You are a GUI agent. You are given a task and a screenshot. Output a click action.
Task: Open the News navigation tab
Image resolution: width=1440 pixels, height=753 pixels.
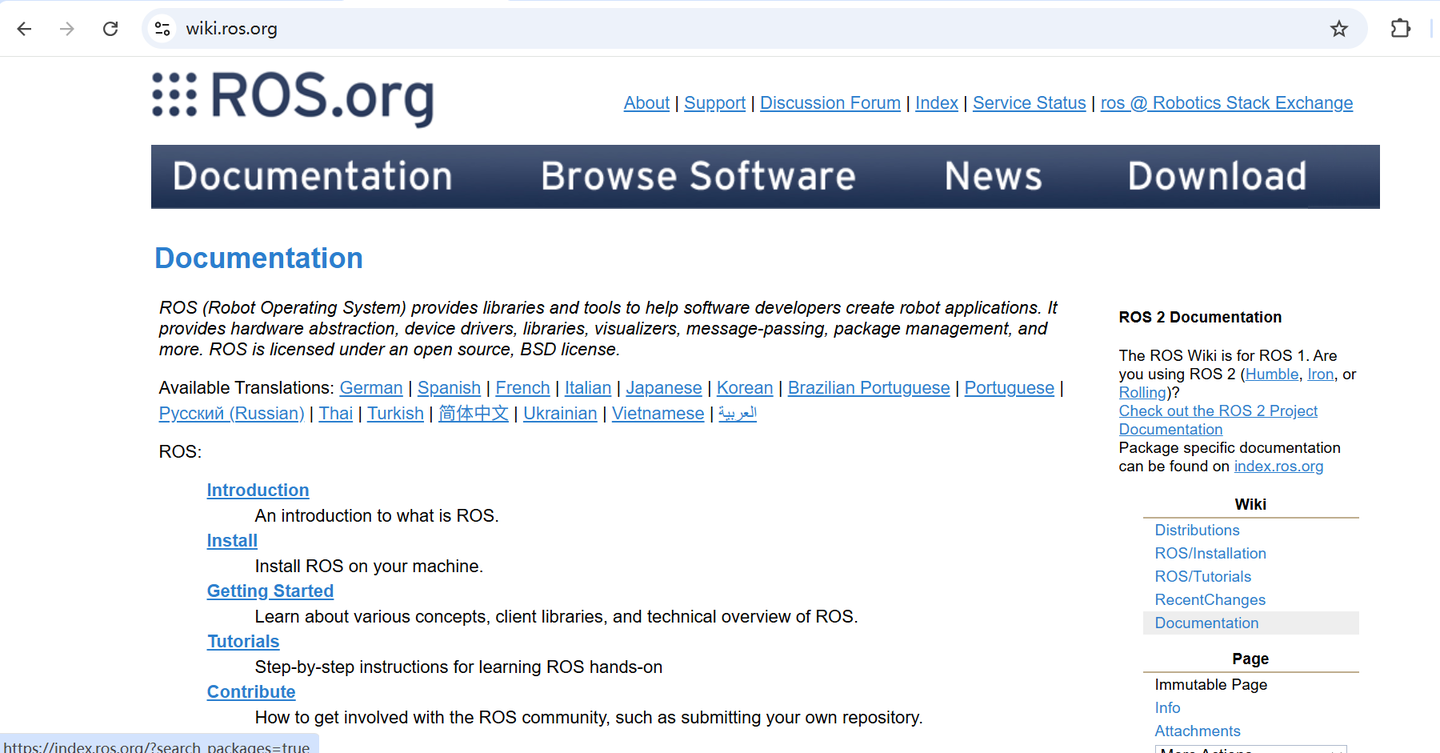click(993, 177)
